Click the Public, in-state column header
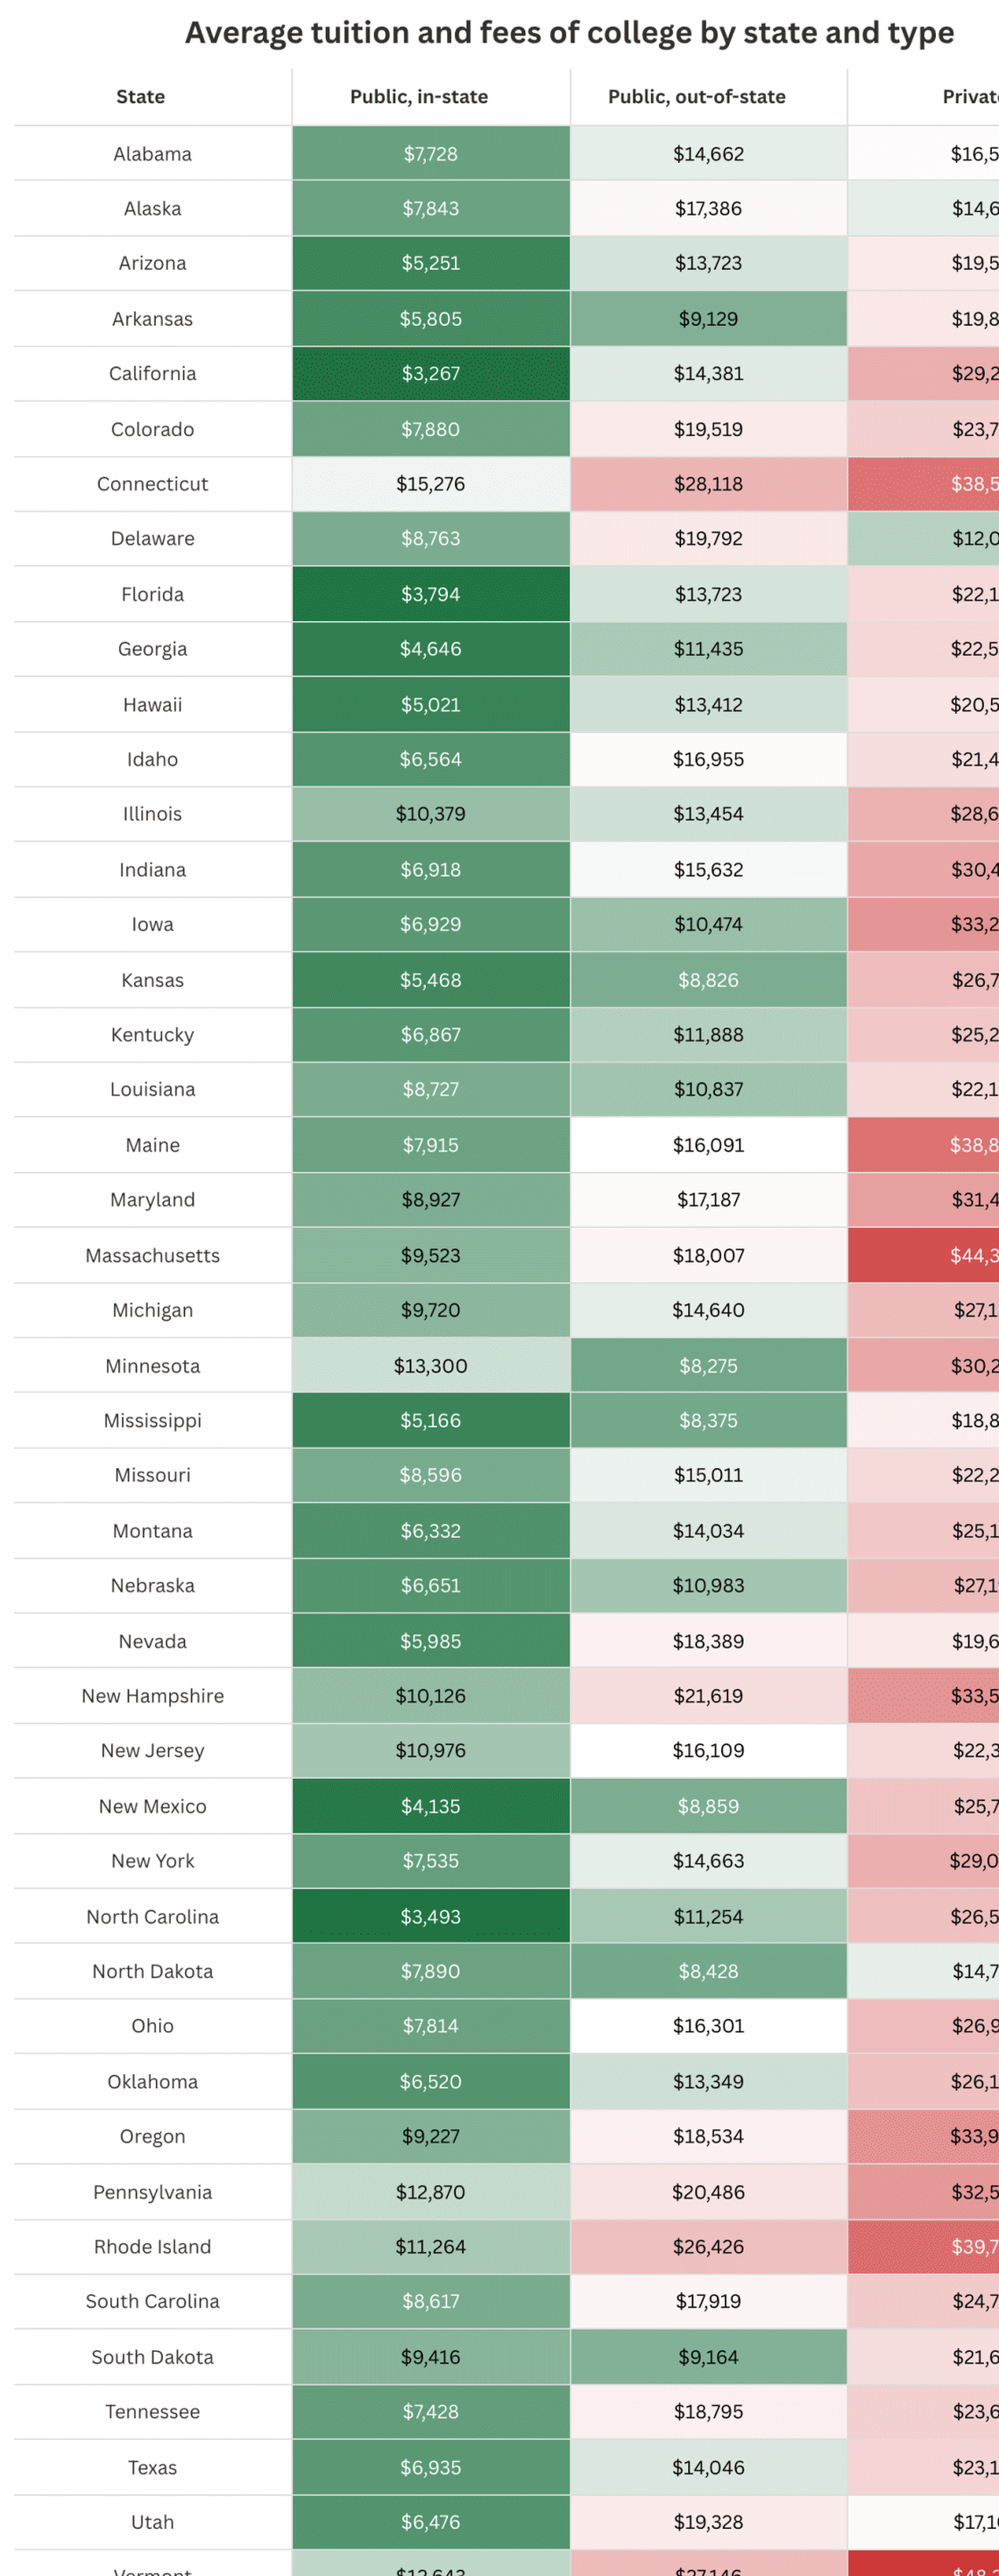 (419, 97)
